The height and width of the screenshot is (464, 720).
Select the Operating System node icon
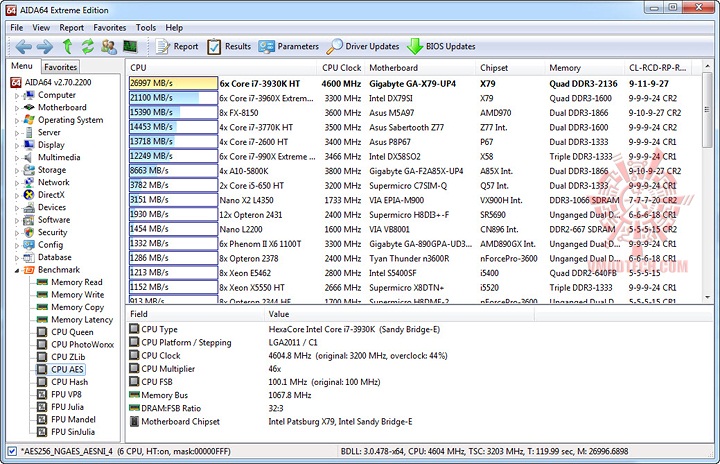29,120
